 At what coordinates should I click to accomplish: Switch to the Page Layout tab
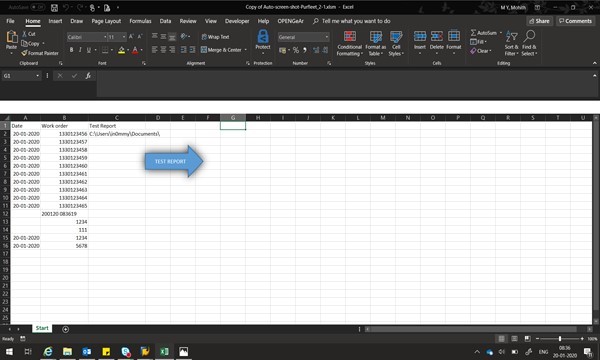[x=106, y=21]
